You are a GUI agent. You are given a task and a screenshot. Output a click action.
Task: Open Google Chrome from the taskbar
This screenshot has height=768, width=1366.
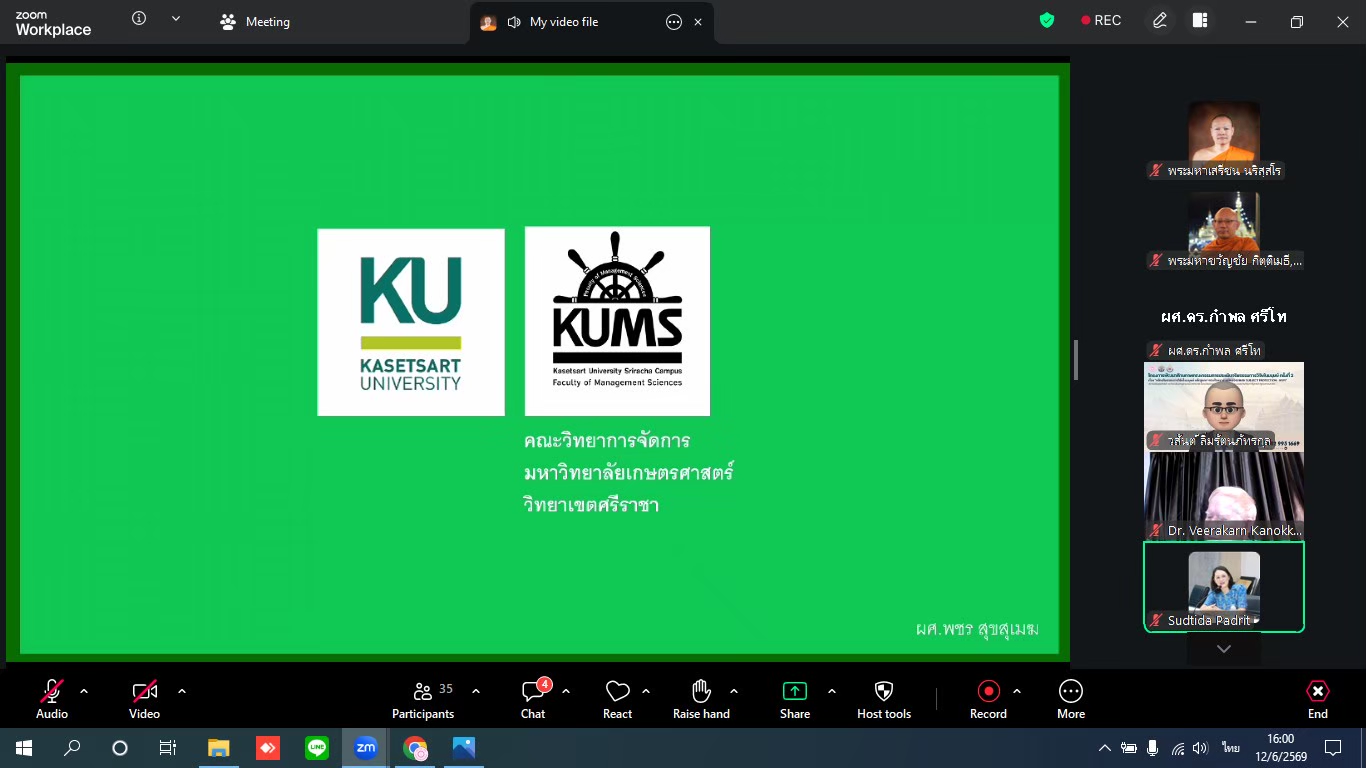tap(414, 748)
